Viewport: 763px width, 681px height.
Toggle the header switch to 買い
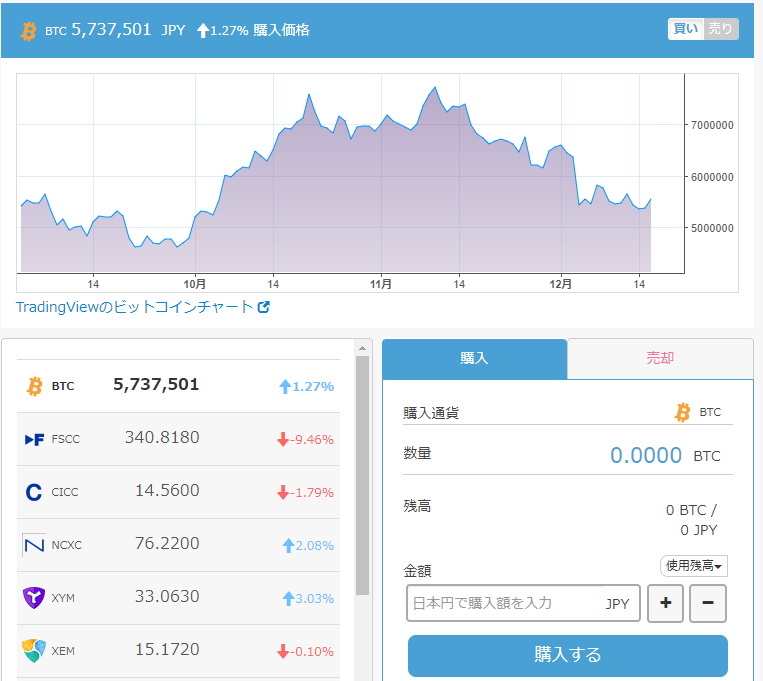point(686,30)
